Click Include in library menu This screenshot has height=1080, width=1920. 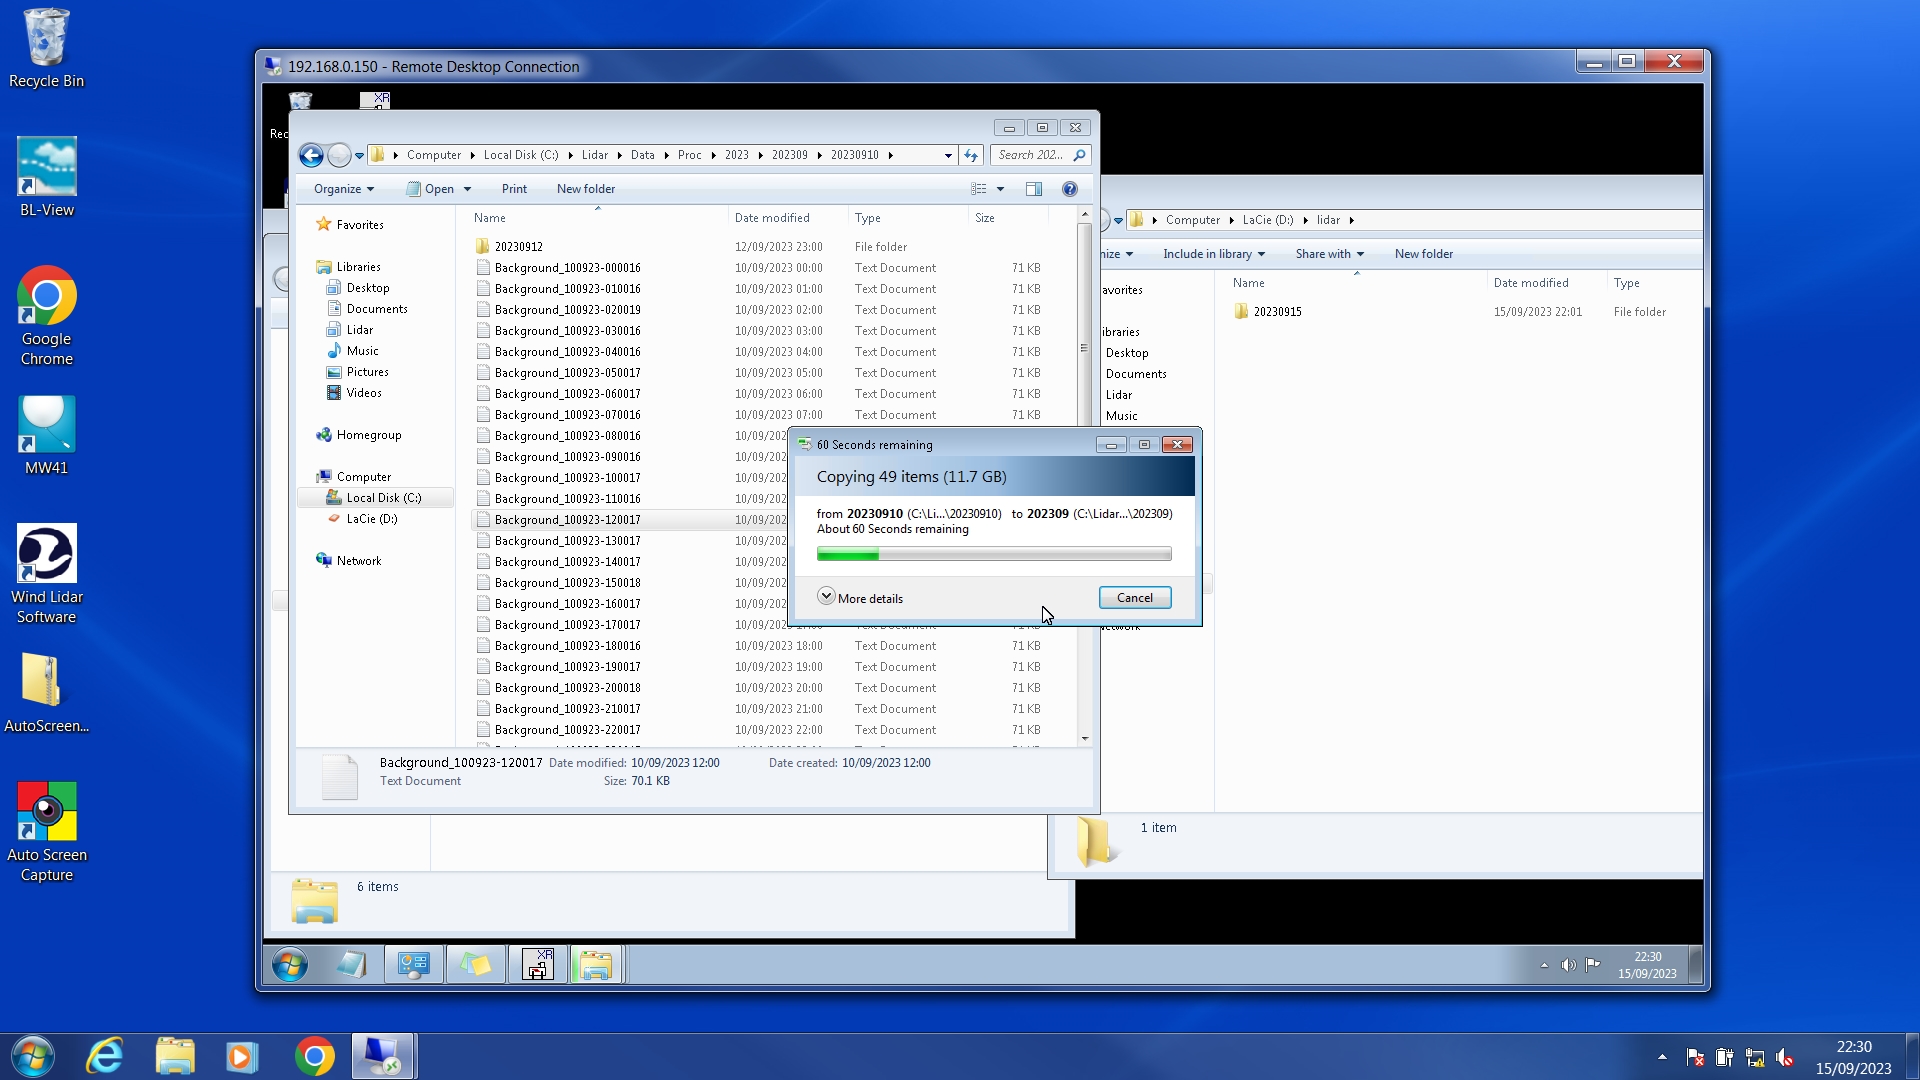click(1213, 254)
